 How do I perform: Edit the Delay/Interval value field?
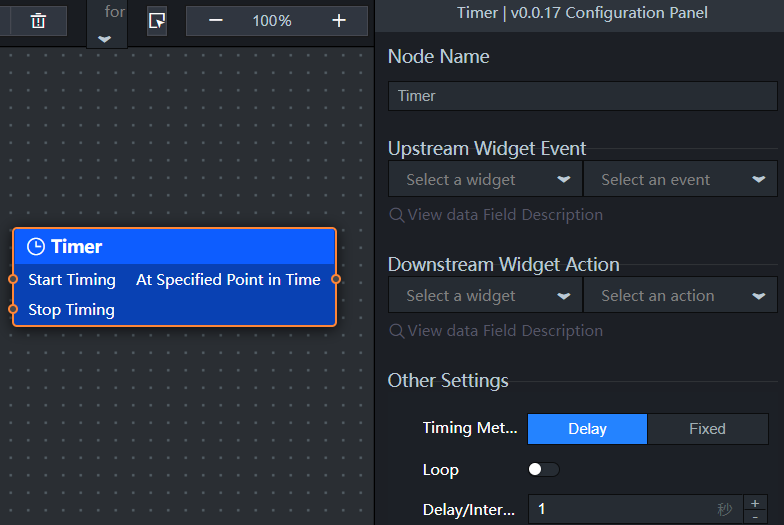(x=635, y=510)
